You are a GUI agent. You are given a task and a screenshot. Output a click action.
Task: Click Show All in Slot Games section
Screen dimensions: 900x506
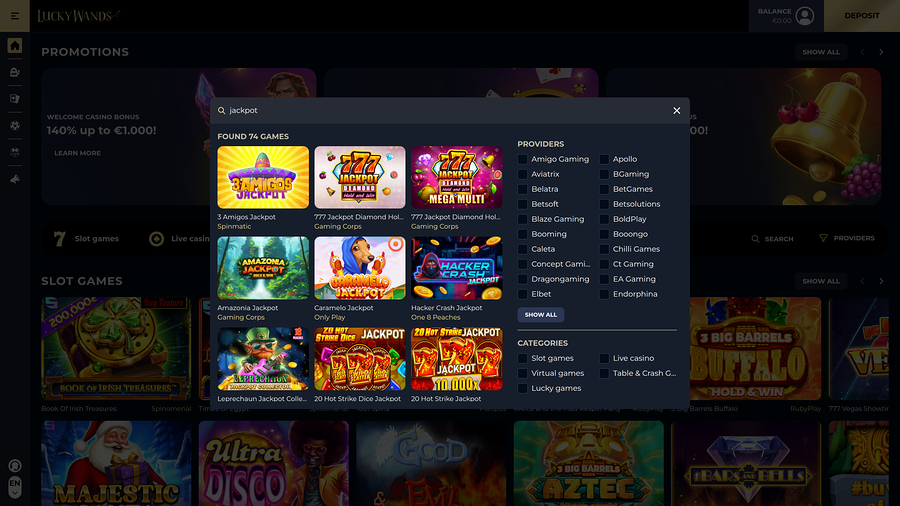click(821, 281)
